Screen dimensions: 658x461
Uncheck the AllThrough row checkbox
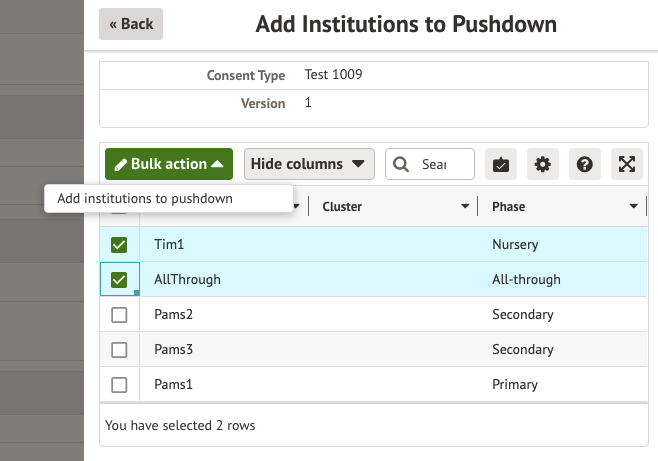click(119, 280)
